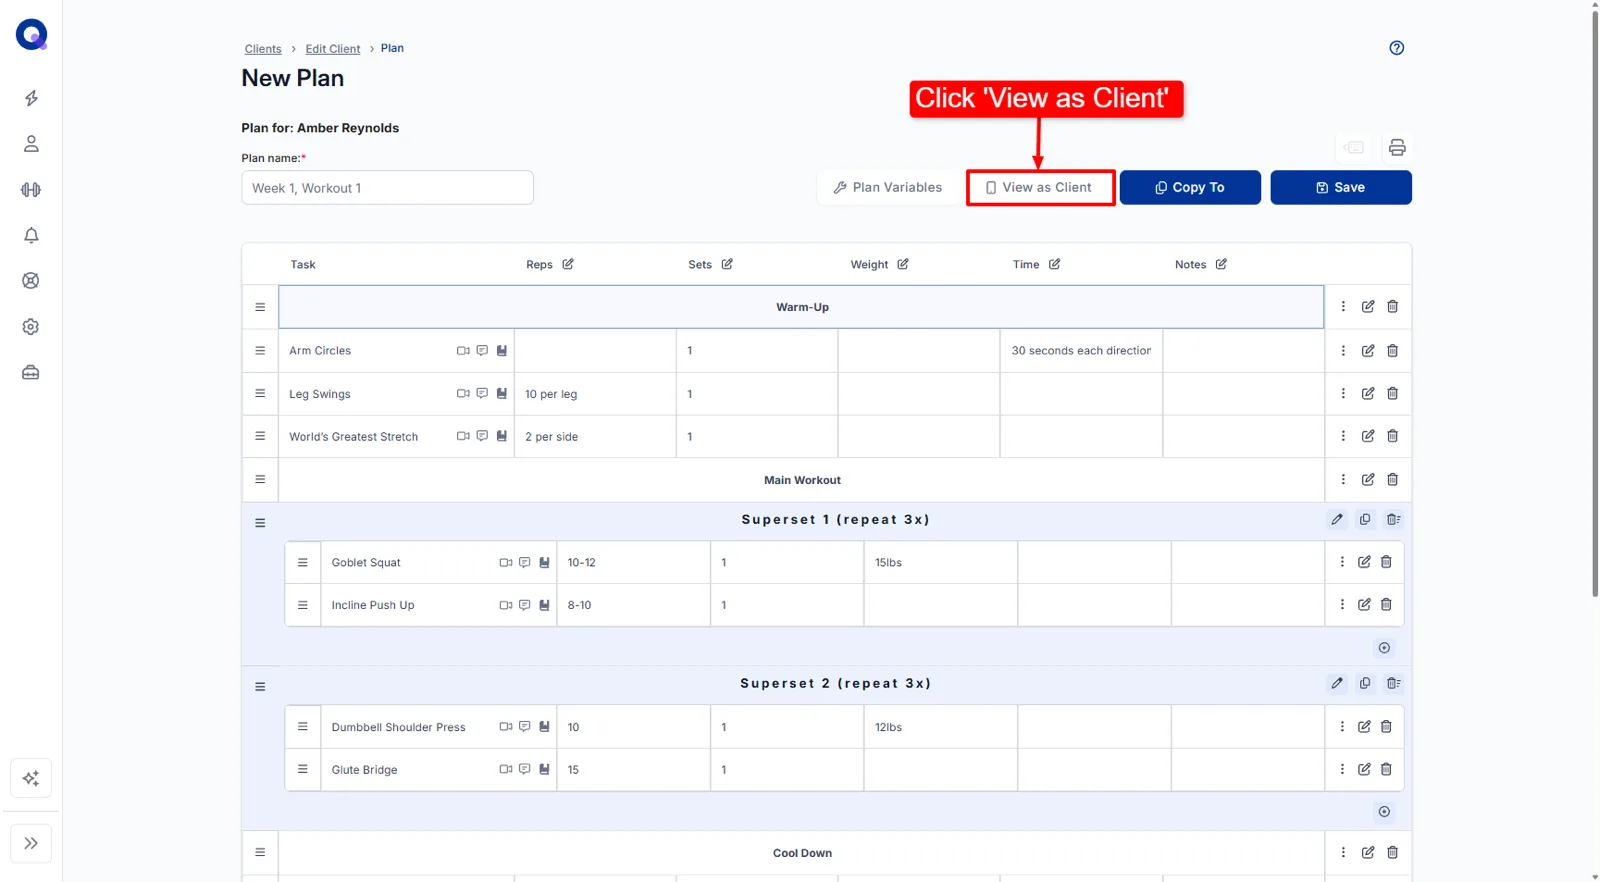Delete the Incline Push Up row
The width and height of the screenshot is (1600, 882).
(x=1386, y=605)
